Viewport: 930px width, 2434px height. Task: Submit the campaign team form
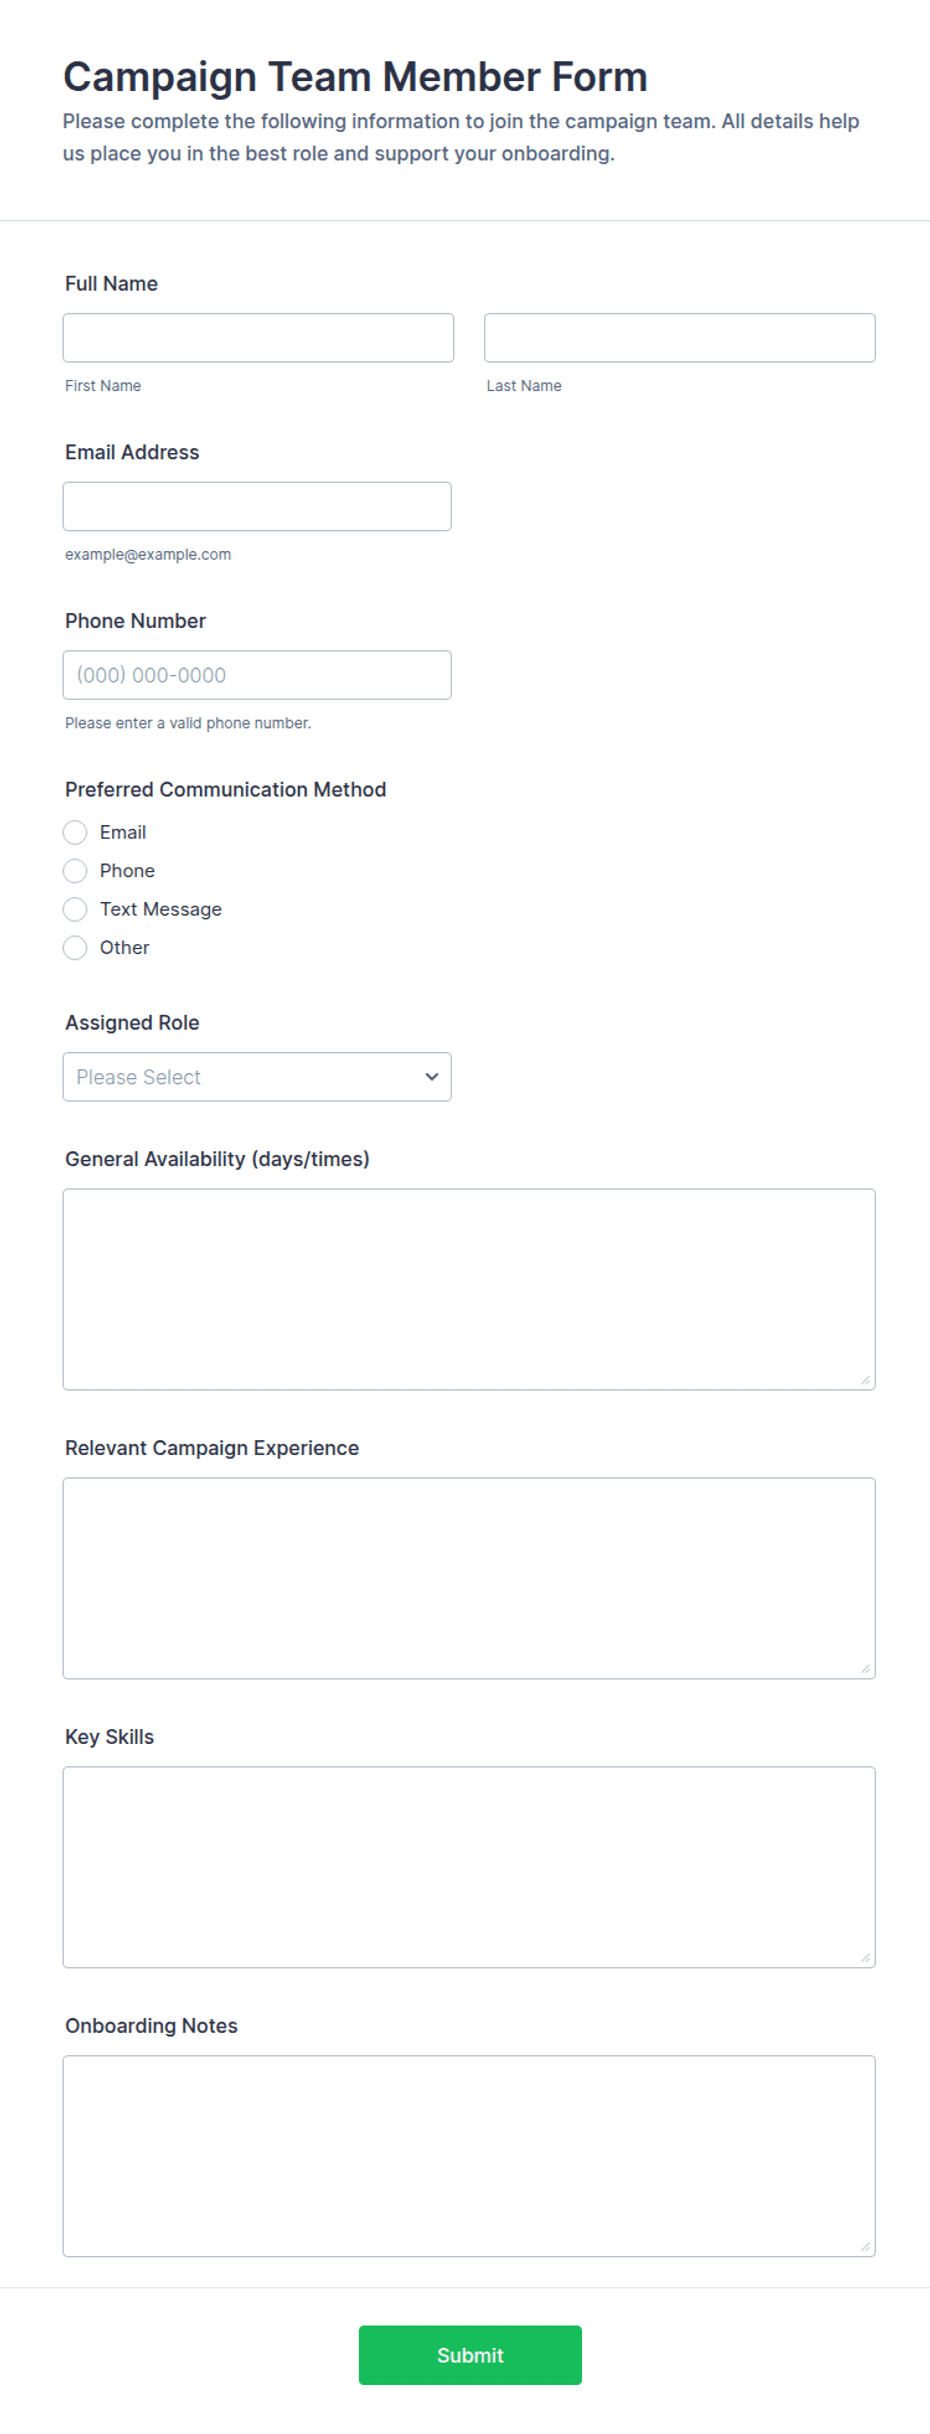(x=470, y=2356)
